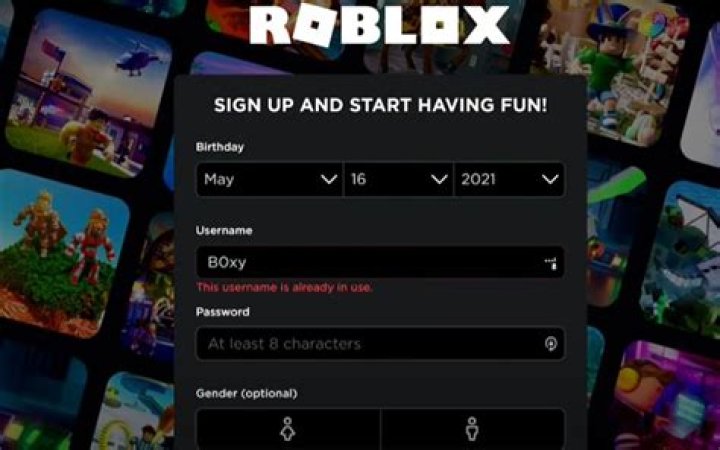Select the male gender icon
This screenshot has width=720, height=450.
(472, 429)
